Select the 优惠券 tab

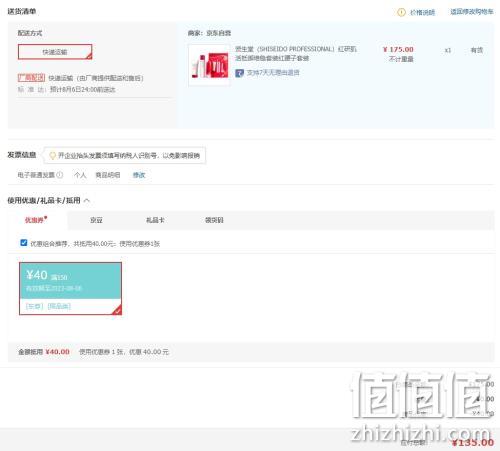coord(36,220)
